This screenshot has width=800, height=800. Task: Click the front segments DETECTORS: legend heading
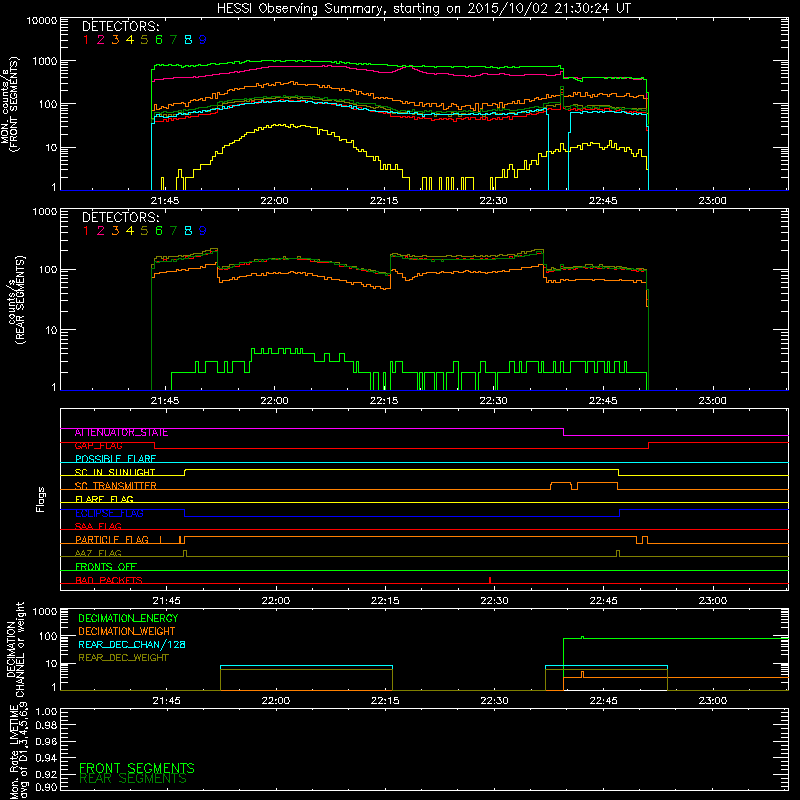[x=121, y=26]
